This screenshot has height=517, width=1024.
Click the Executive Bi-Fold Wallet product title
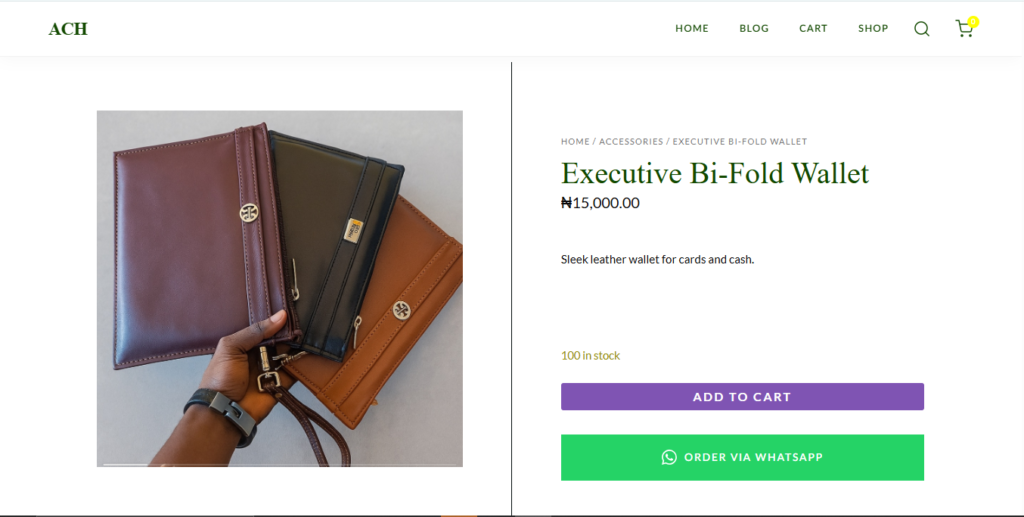tap(715, 173)
